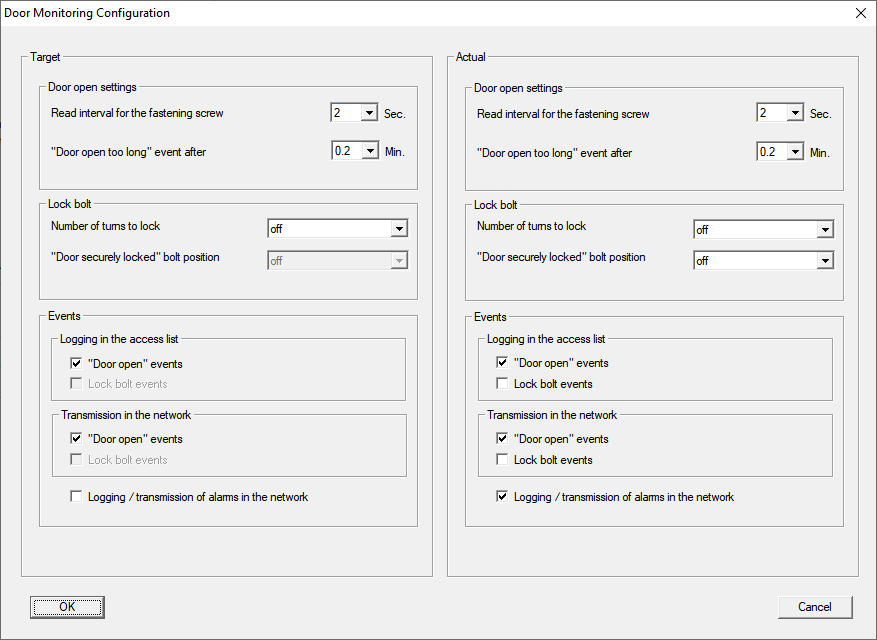Open Target "Door open too long" minutes dropdown

pos(369,152)
